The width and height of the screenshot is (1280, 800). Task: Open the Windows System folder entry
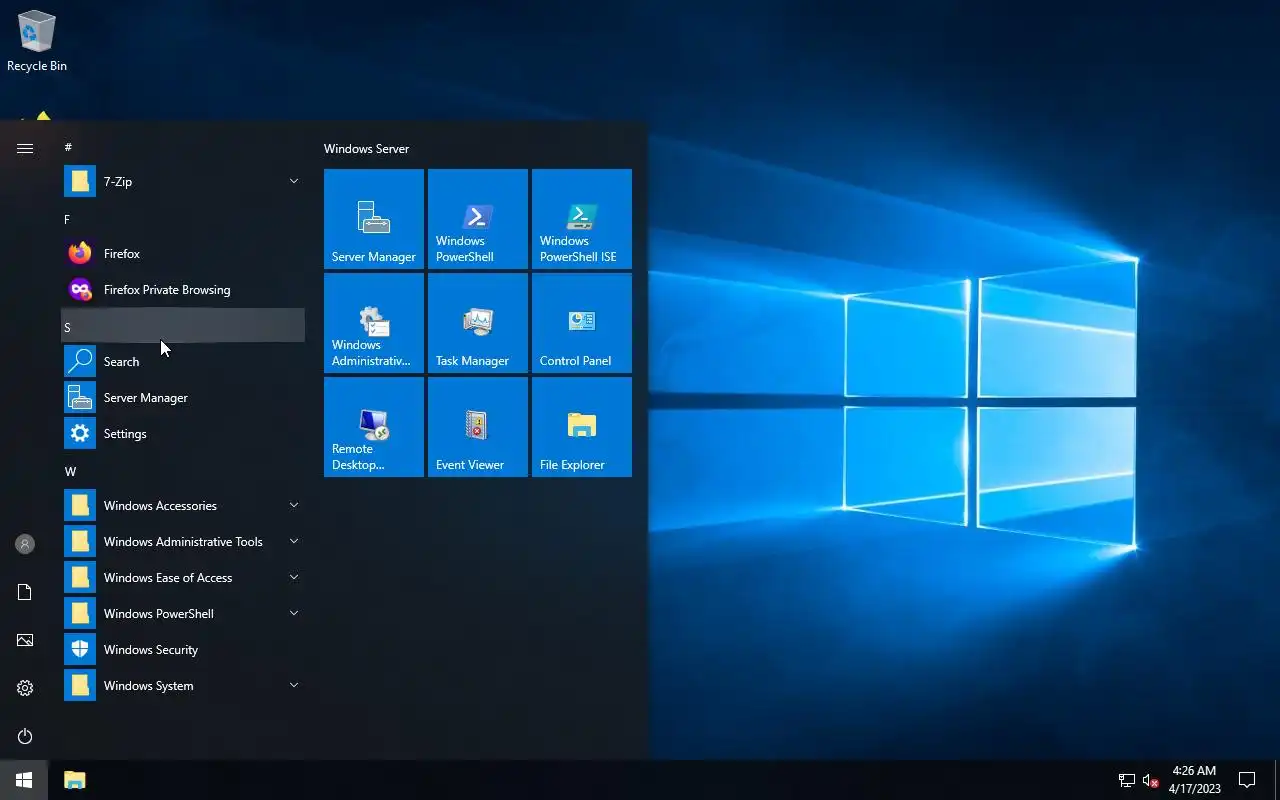183,686
